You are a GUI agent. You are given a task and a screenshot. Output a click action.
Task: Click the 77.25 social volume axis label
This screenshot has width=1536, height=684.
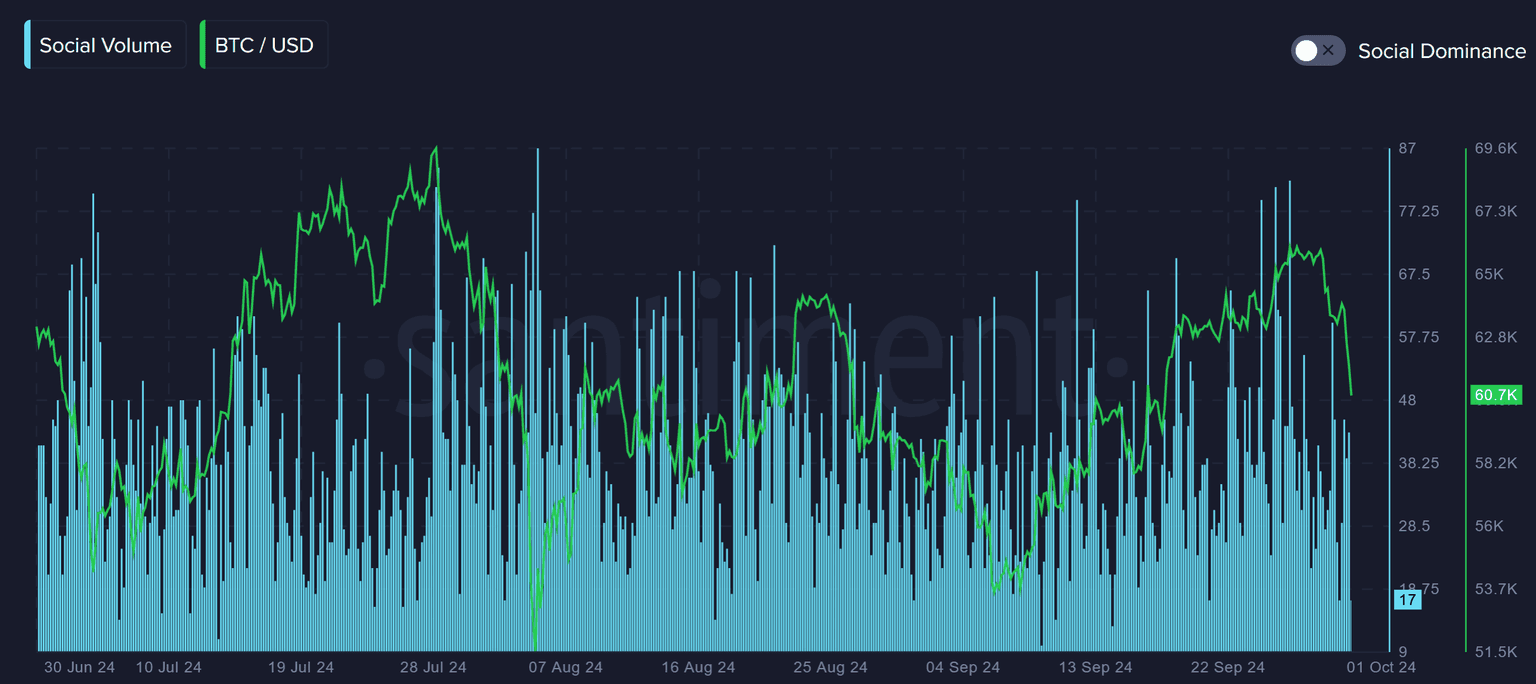pos(1418,212)
